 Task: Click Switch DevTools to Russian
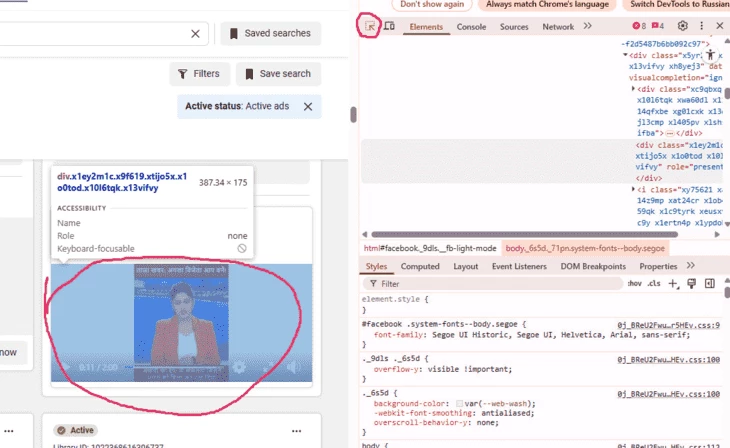point(676,4)
